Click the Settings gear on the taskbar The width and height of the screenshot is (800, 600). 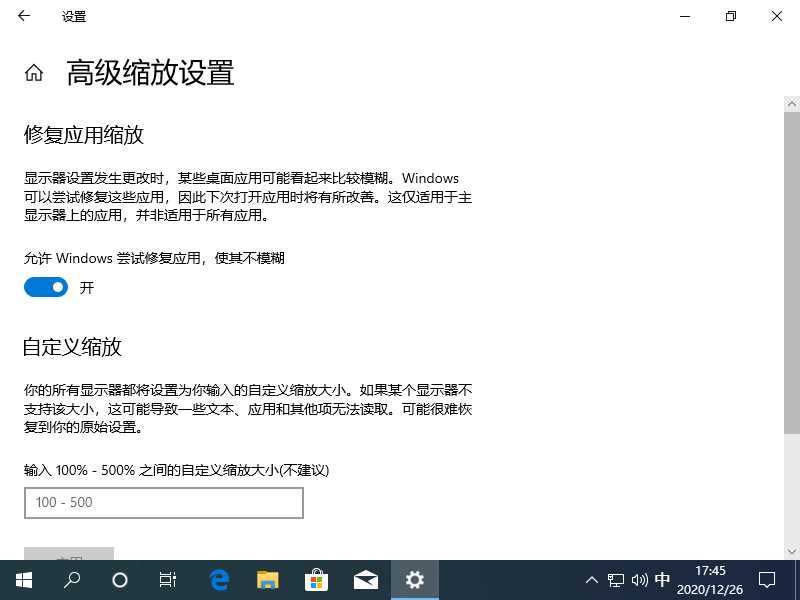tap(414, 580)
